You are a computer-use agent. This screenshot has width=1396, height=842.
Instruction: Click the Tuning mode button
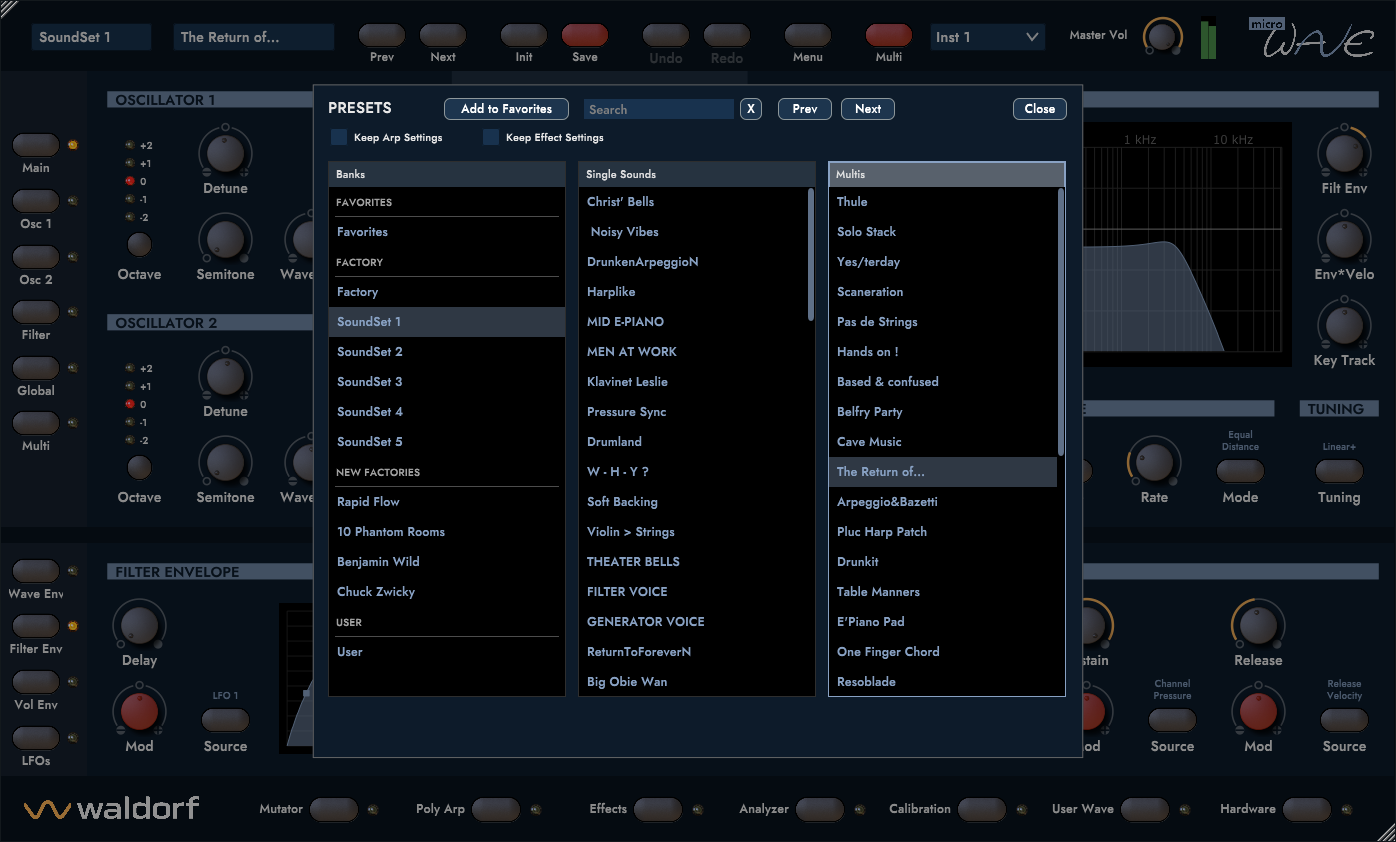point(1339,471)
